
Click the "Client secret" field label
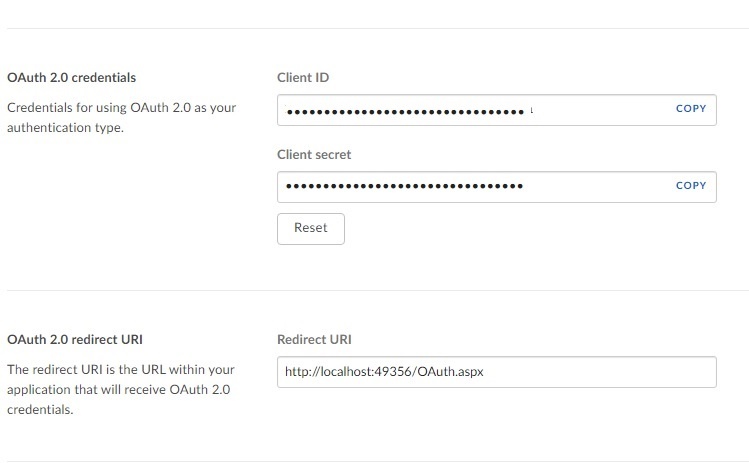314,155
